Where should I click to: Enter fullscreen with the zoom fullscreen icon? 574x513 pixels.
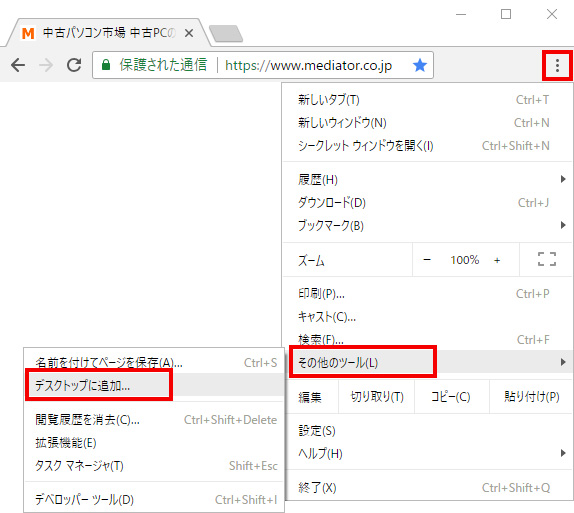click(x=547, y=259)
